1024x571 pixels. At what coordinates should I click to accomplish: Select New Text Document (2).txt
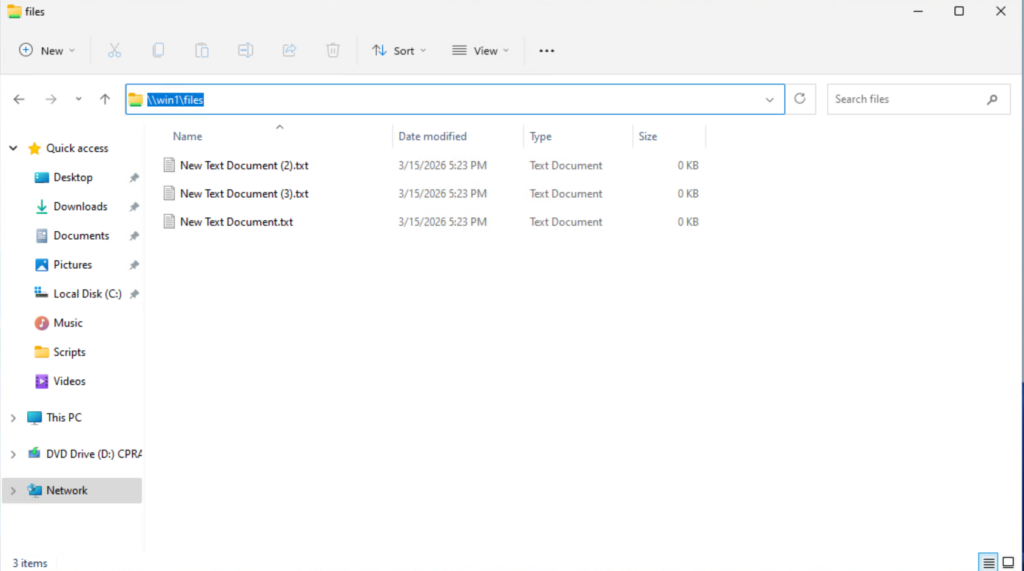coord(244,165)
